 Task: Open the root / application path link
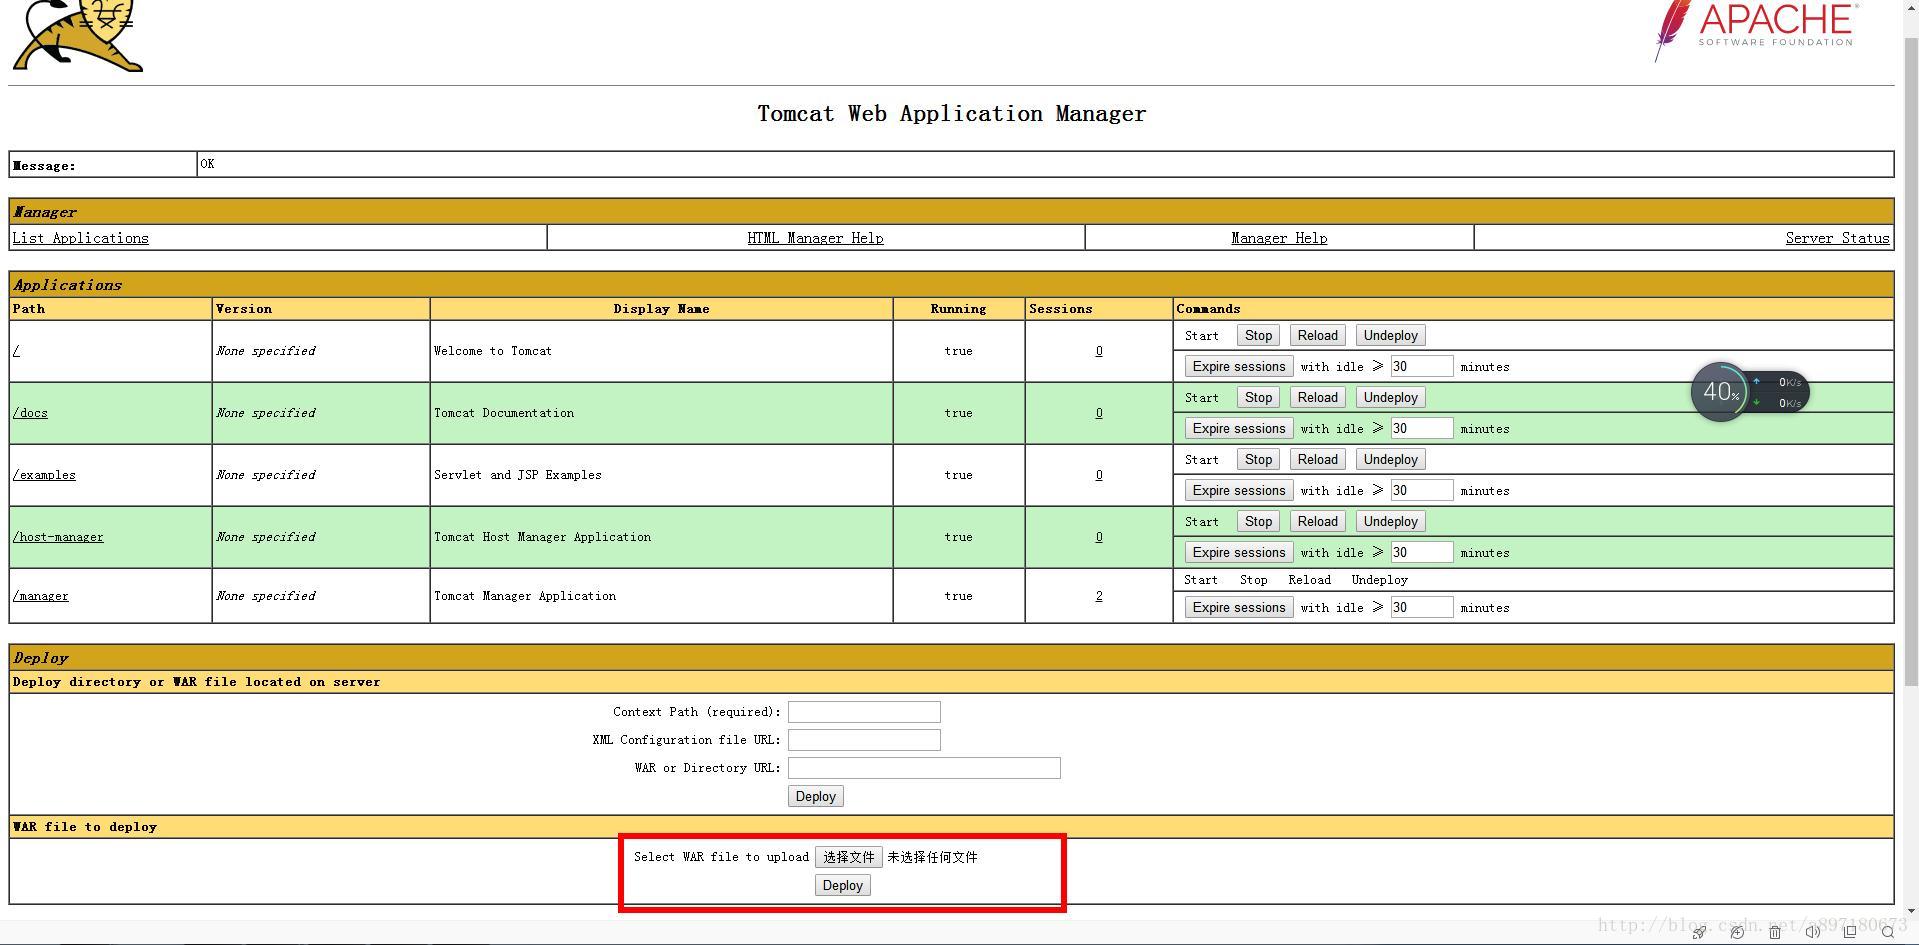point(16,351)
